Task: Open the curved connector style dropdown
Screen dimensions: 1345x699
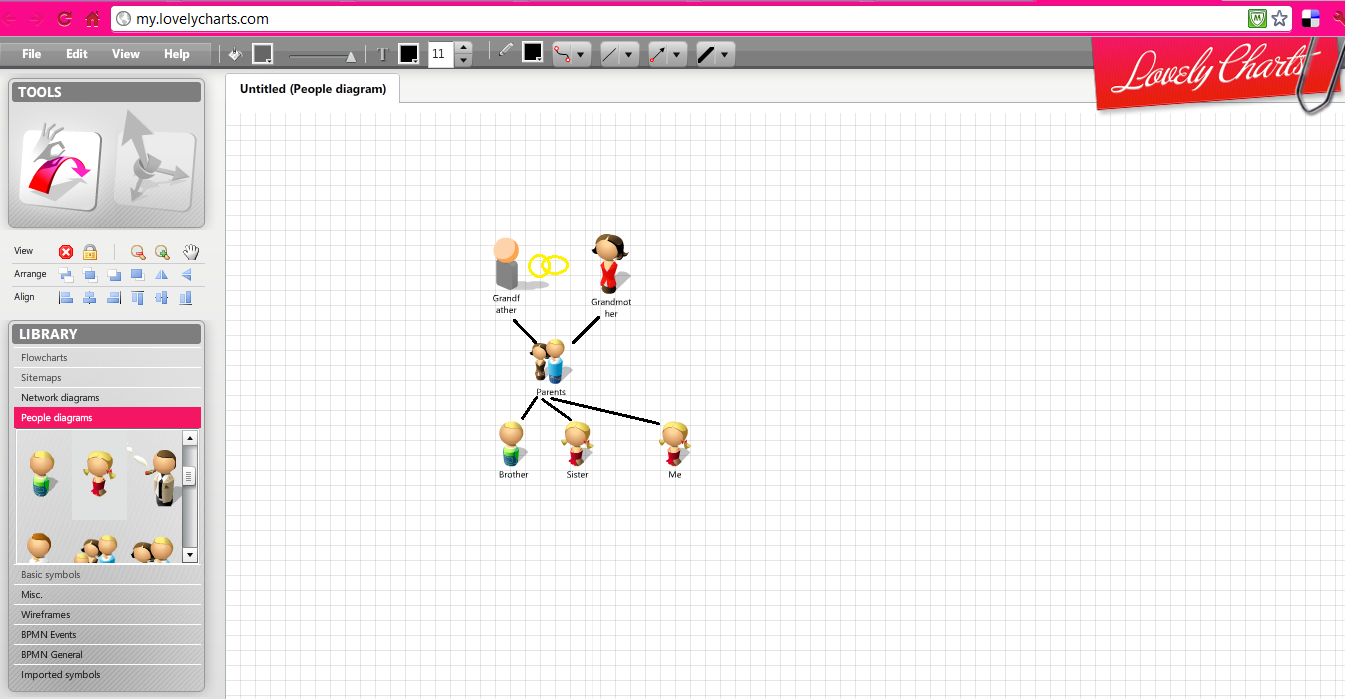Action: pos(581,54)
